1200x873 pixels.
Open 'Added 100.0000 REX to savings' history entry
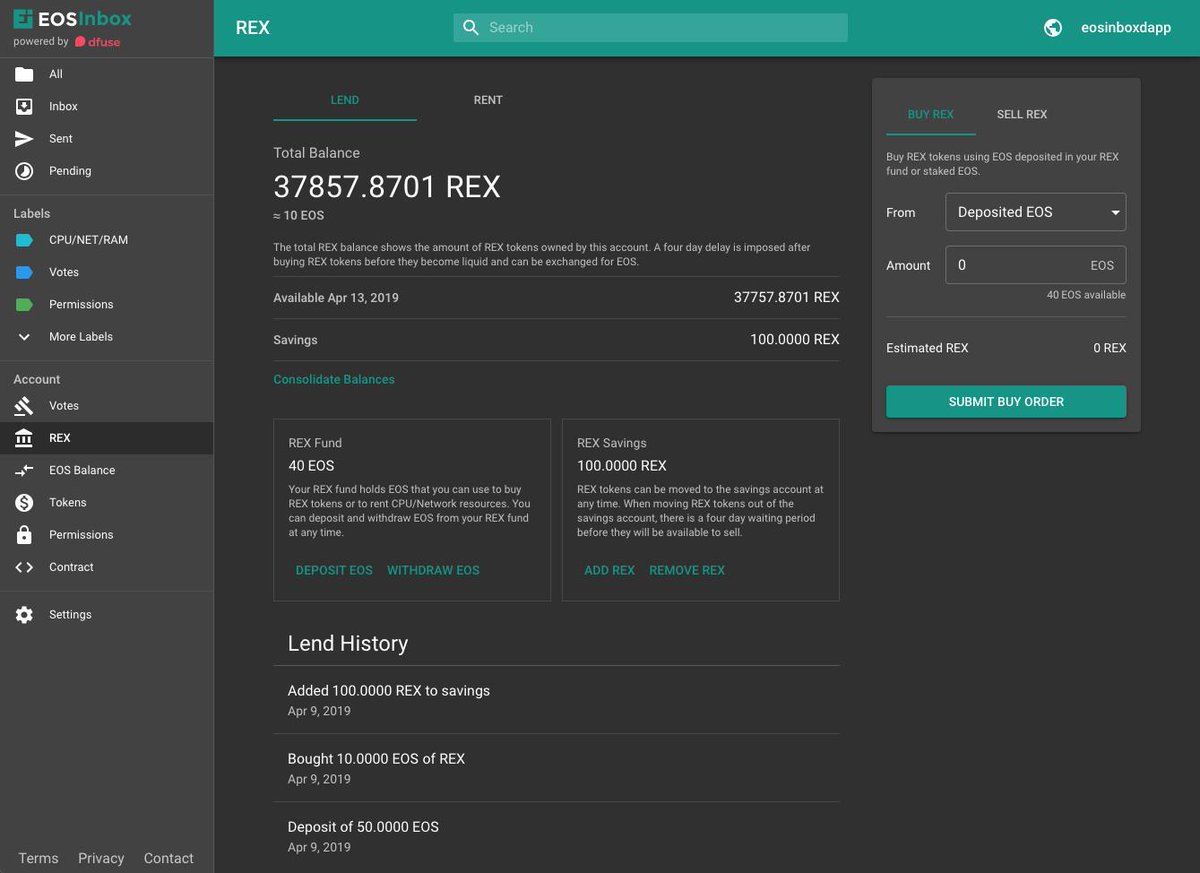[557, 700]
